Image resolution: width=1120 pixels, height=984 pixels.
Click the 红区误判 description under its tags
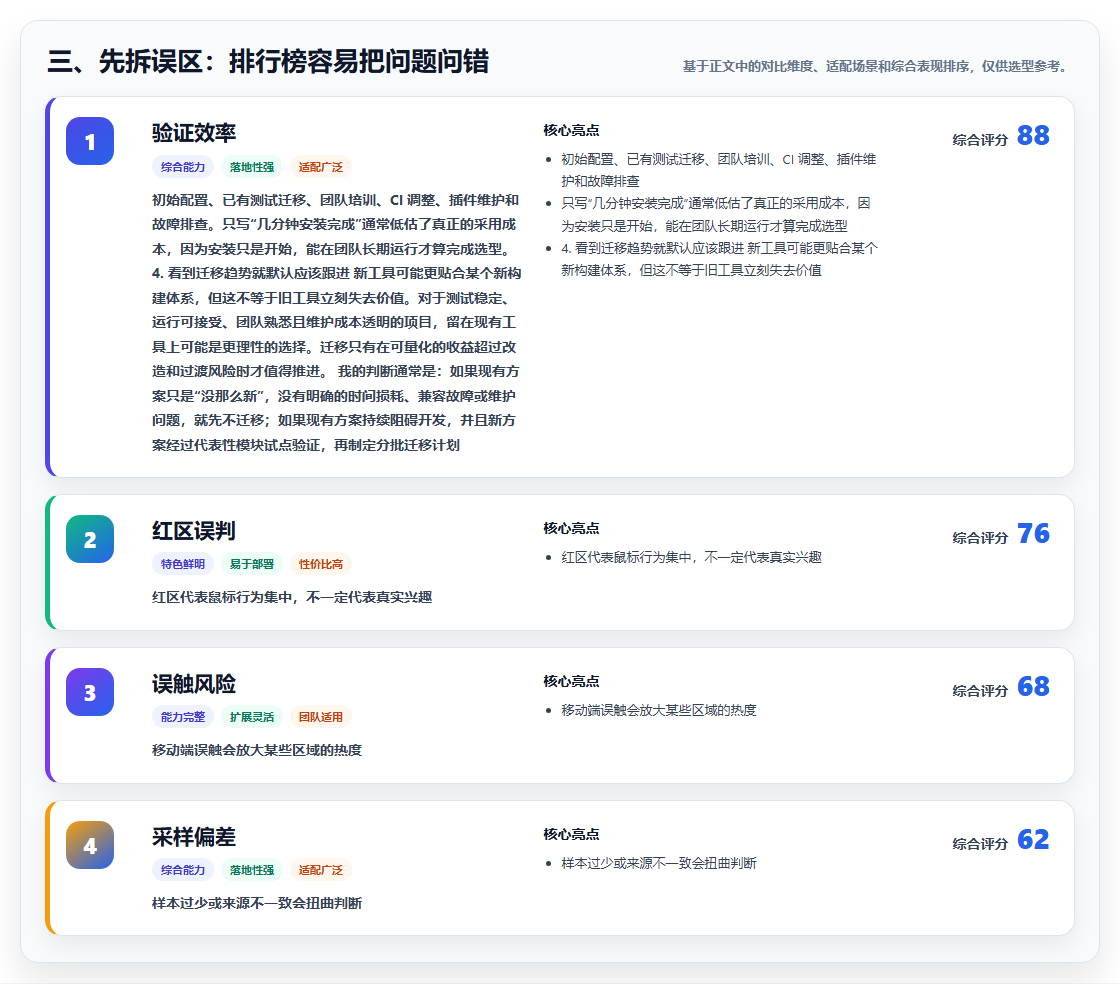(x=292, y=597)
